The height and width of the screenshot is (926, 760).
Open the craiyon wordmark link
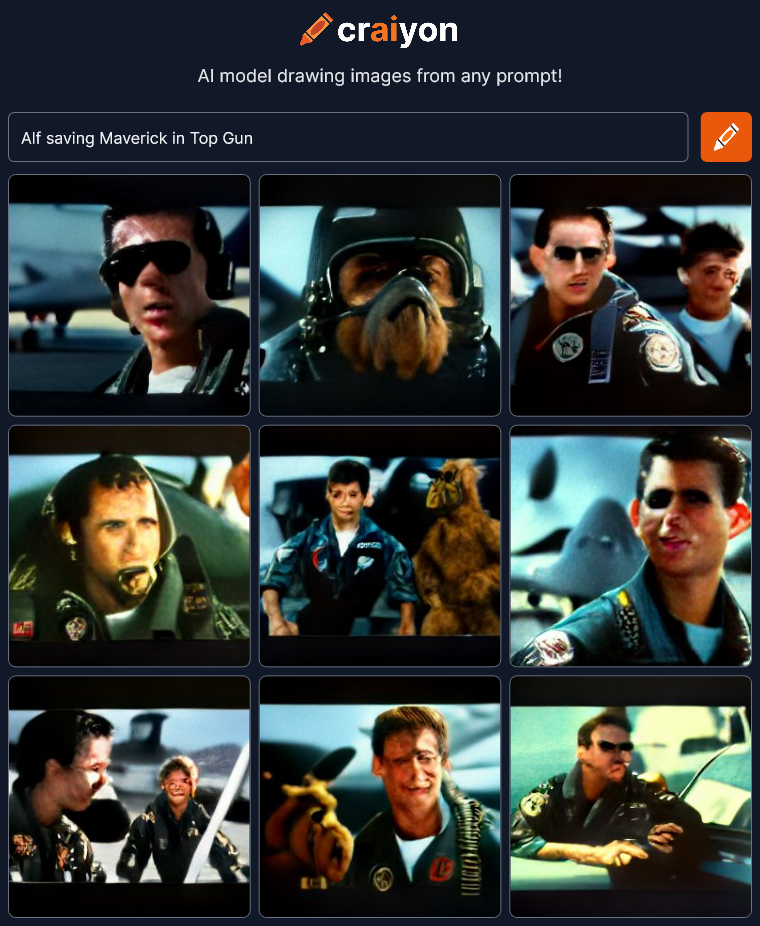397,30
